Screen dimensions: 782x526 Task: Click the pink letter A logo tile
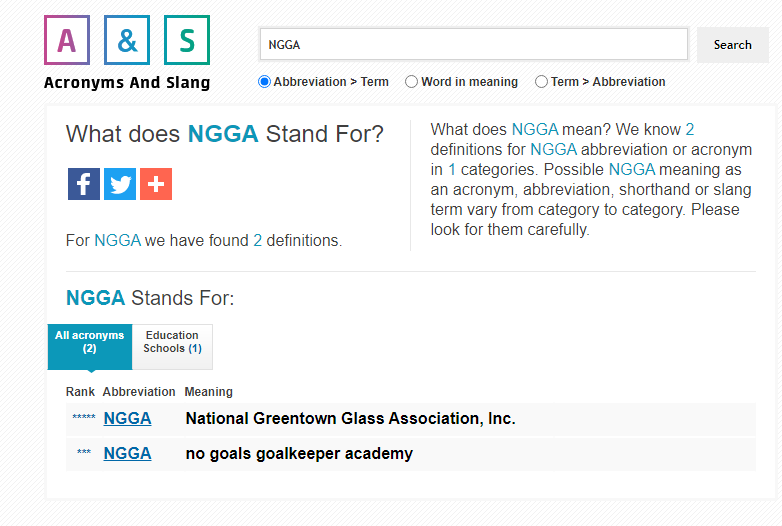coord(67,40)
